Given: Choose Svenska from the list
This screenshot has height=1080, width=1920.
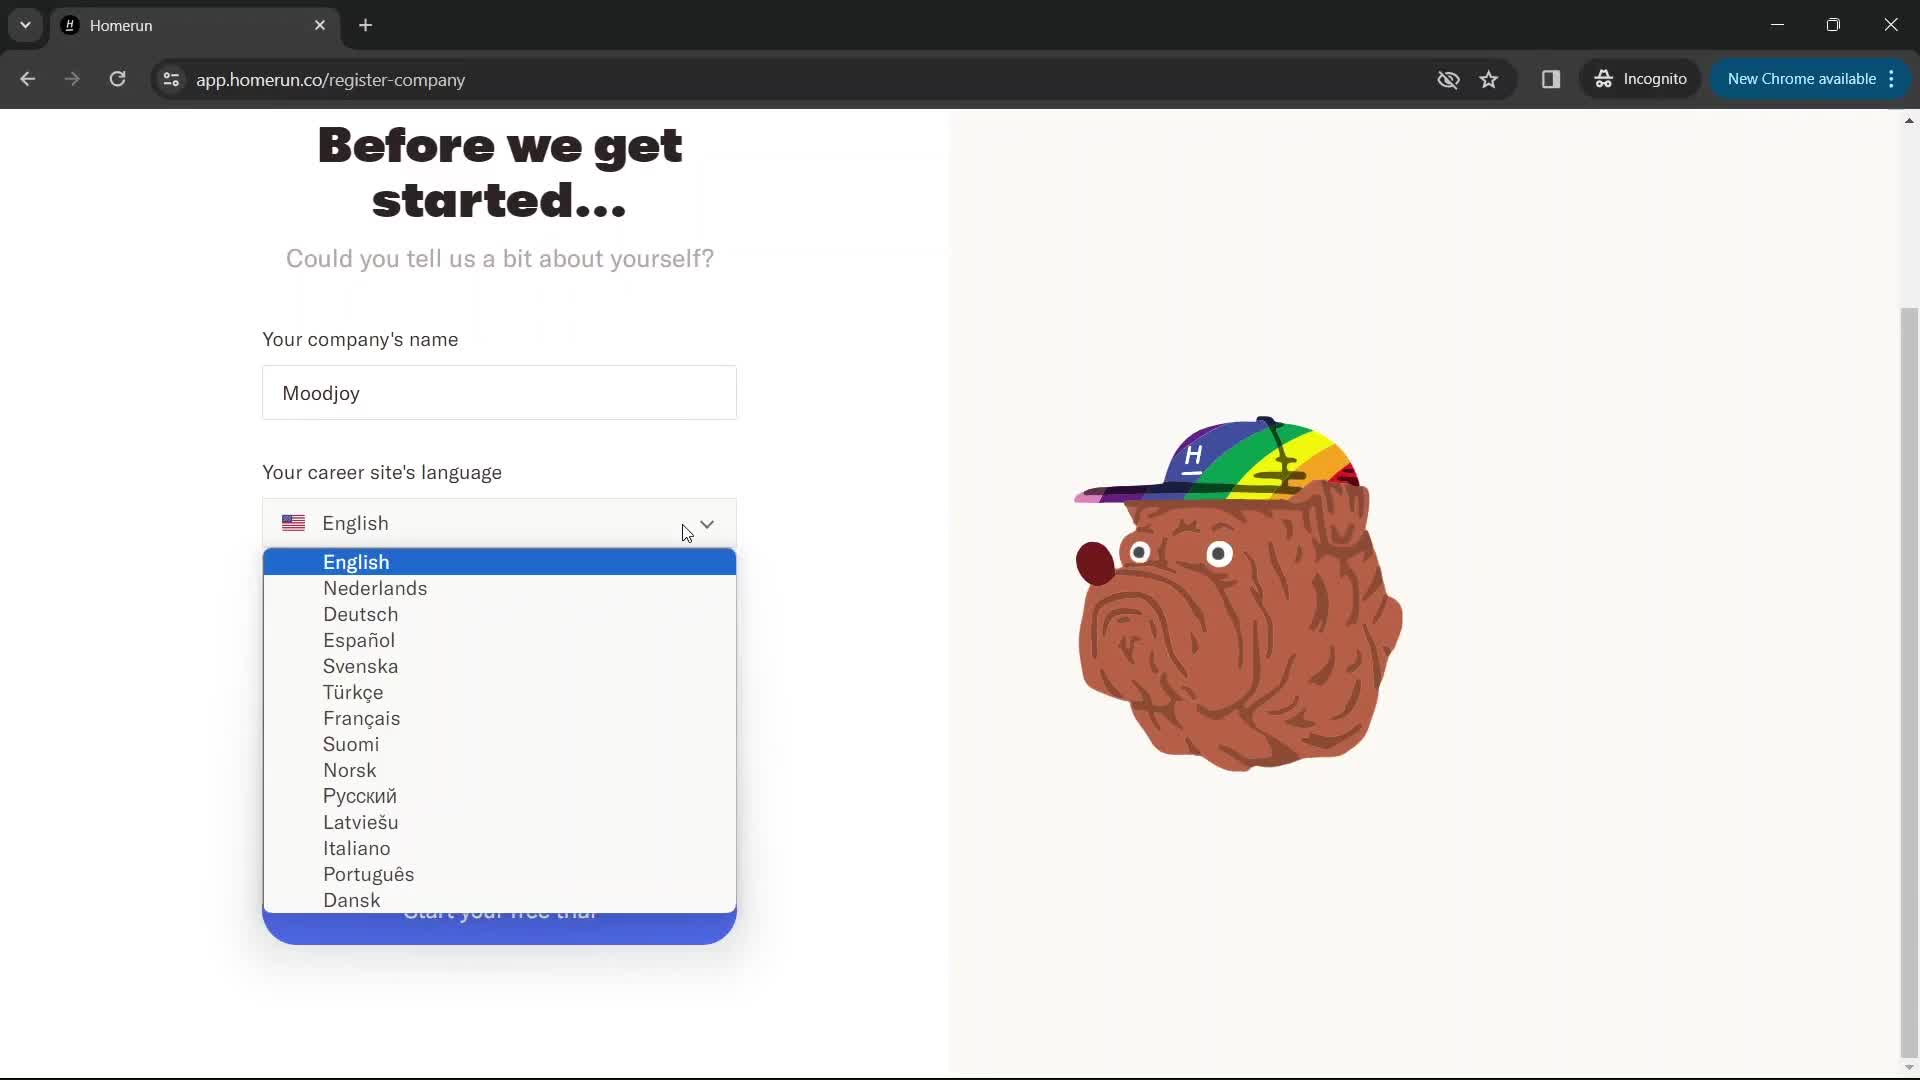Looking at the screenshot, I should (x=499, y=666).
